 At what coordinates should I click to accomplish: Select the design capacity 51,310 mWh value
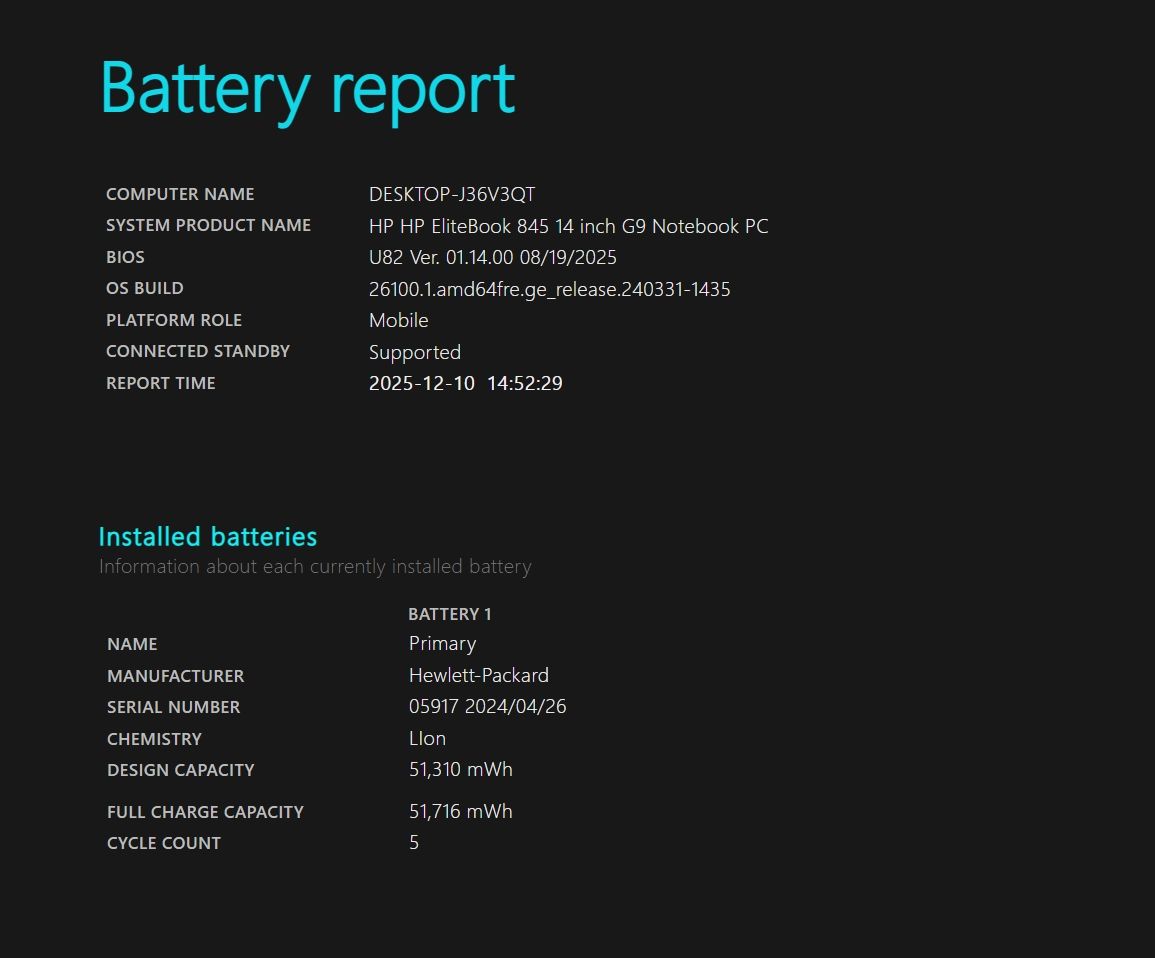pos(460,770)
